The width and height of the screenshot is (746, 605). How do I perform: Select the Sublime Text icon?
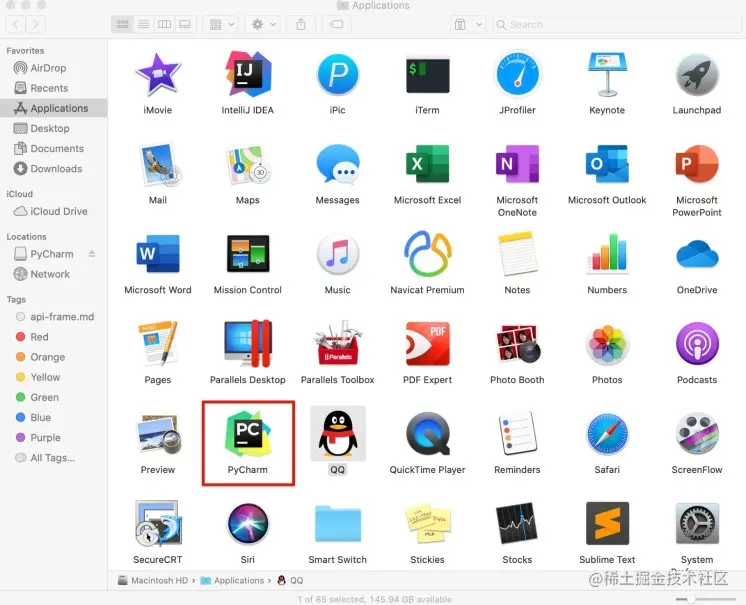[607, 523]
